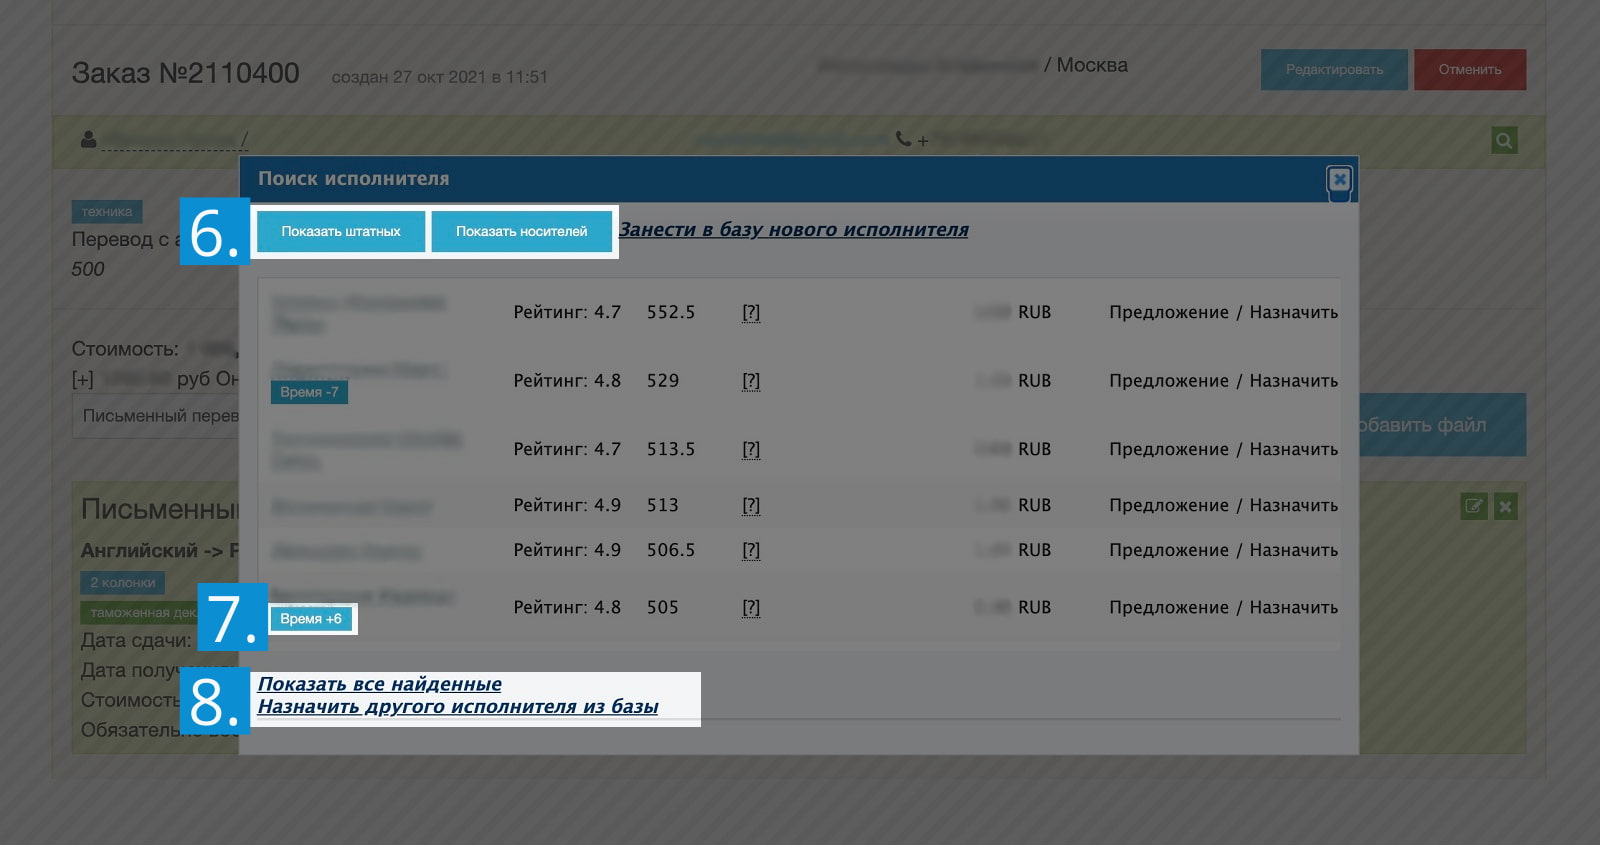Click the Время +6 tag
The height and width of the screenshot is (845, 1600).
[x=311, y=619]
